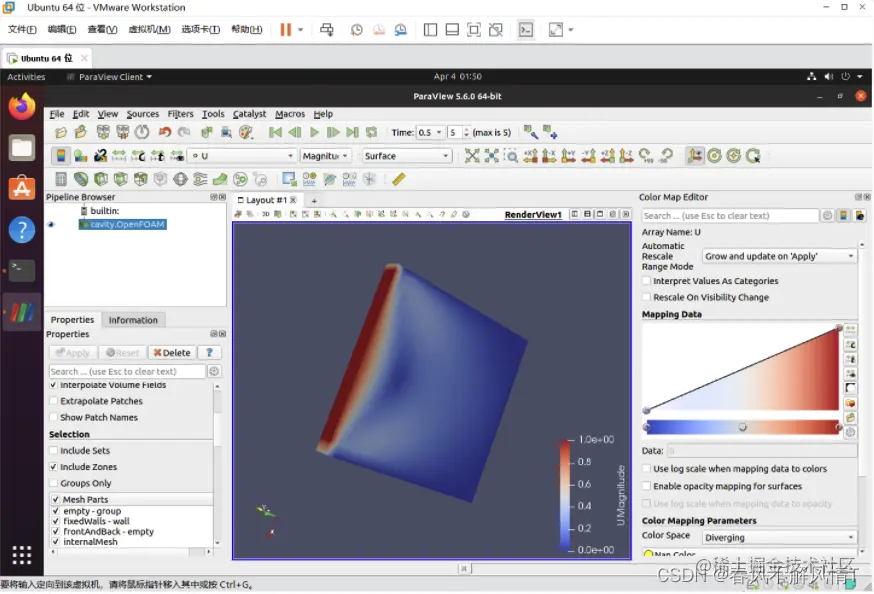Toggle the animation loop icon
Screen dimensions: 874x594
[371, 133]
